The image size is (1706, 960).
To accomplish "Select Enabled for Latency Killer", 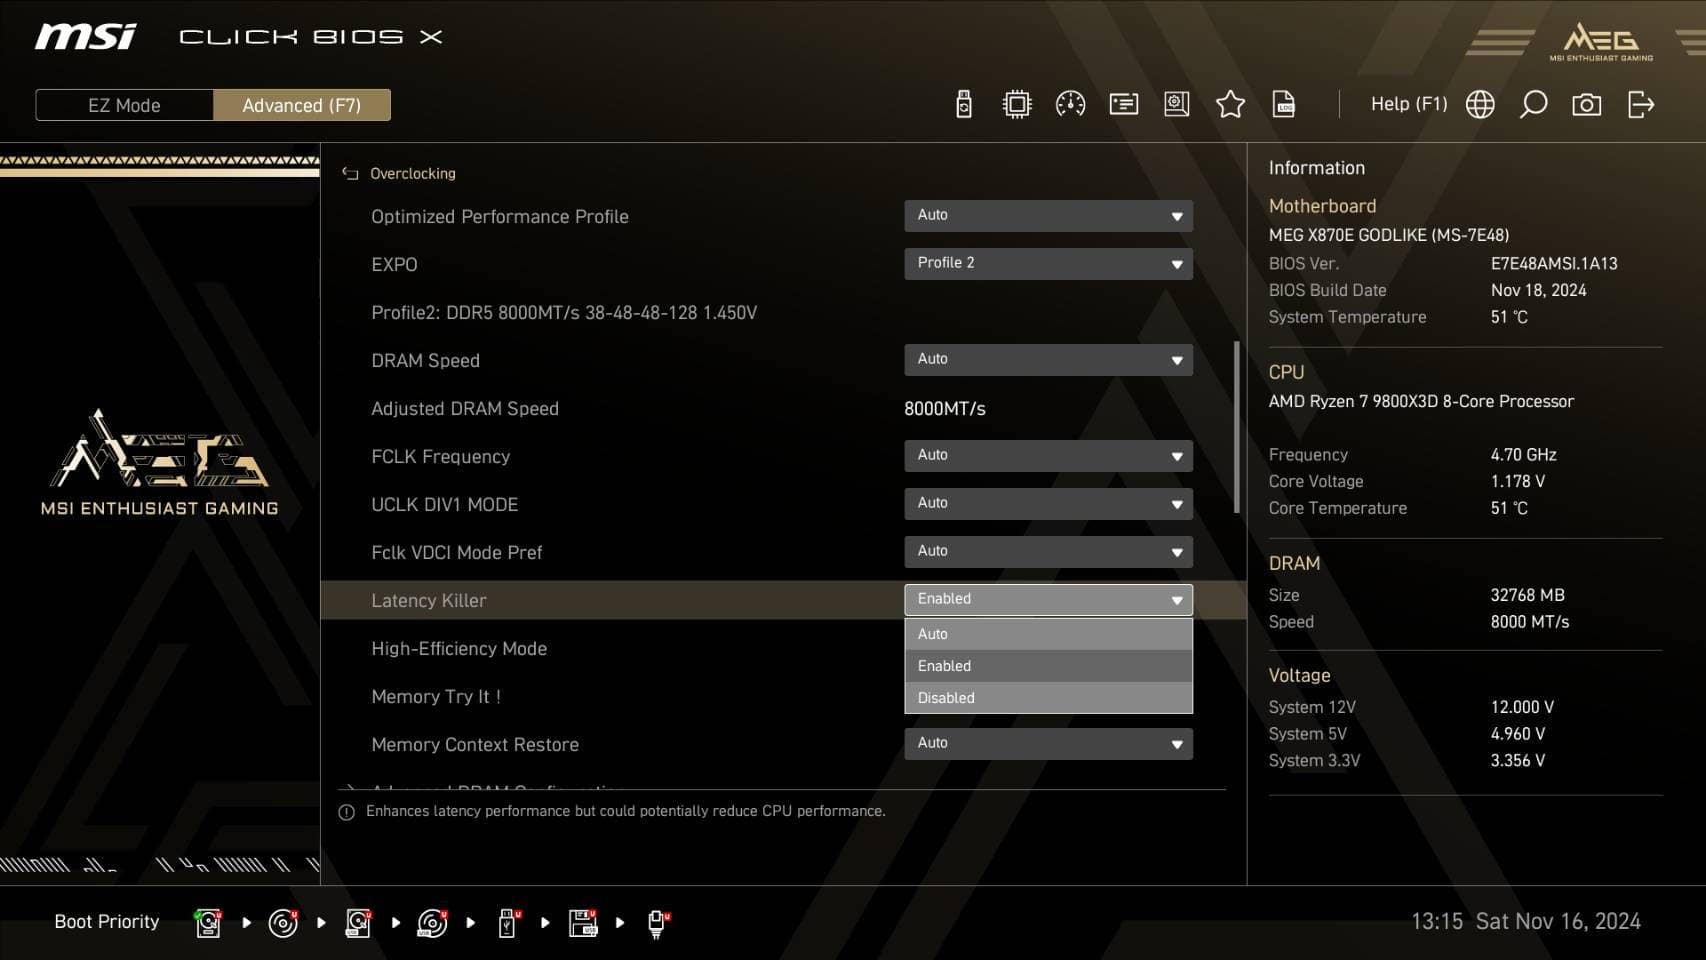I will click(1046, 665).
